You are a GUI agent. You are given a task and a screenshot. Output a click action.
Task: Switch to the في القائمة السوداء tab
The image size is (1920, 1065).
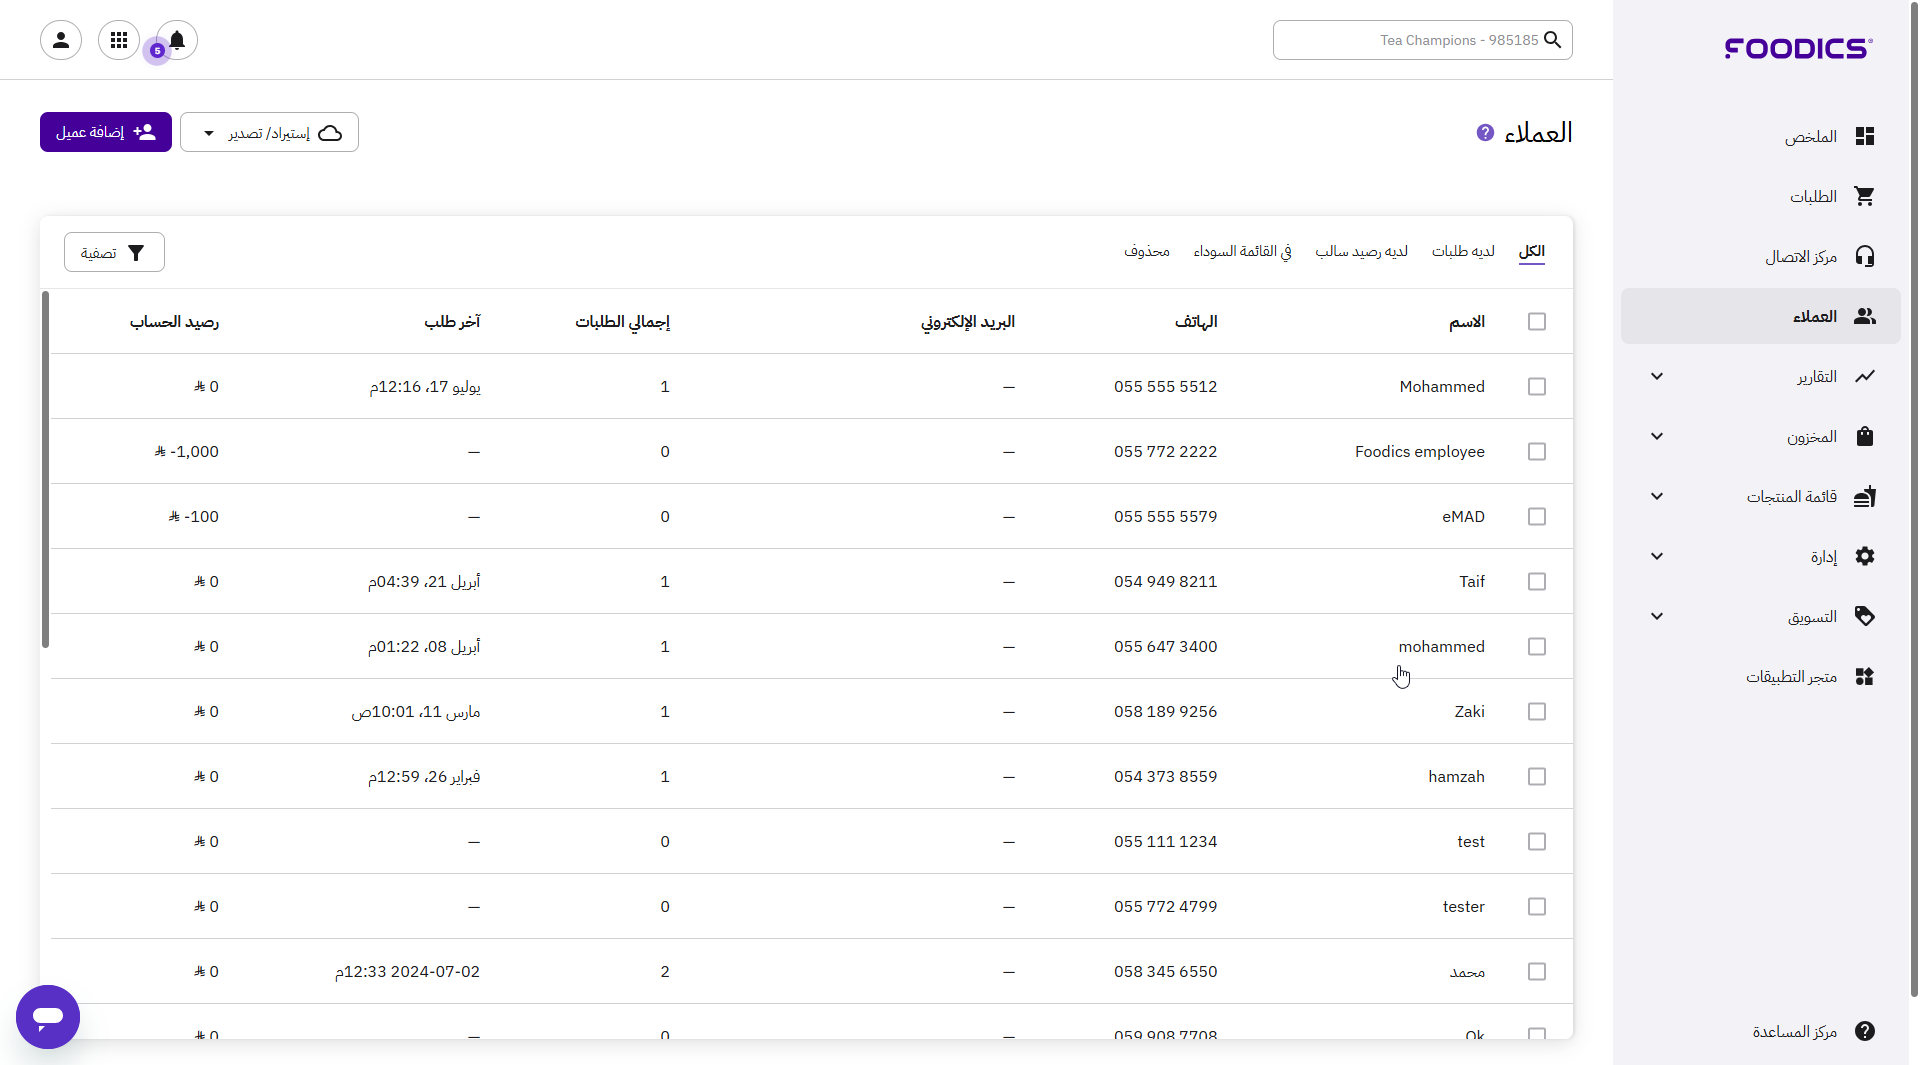pyautogui.click(x=1242, y=251)
